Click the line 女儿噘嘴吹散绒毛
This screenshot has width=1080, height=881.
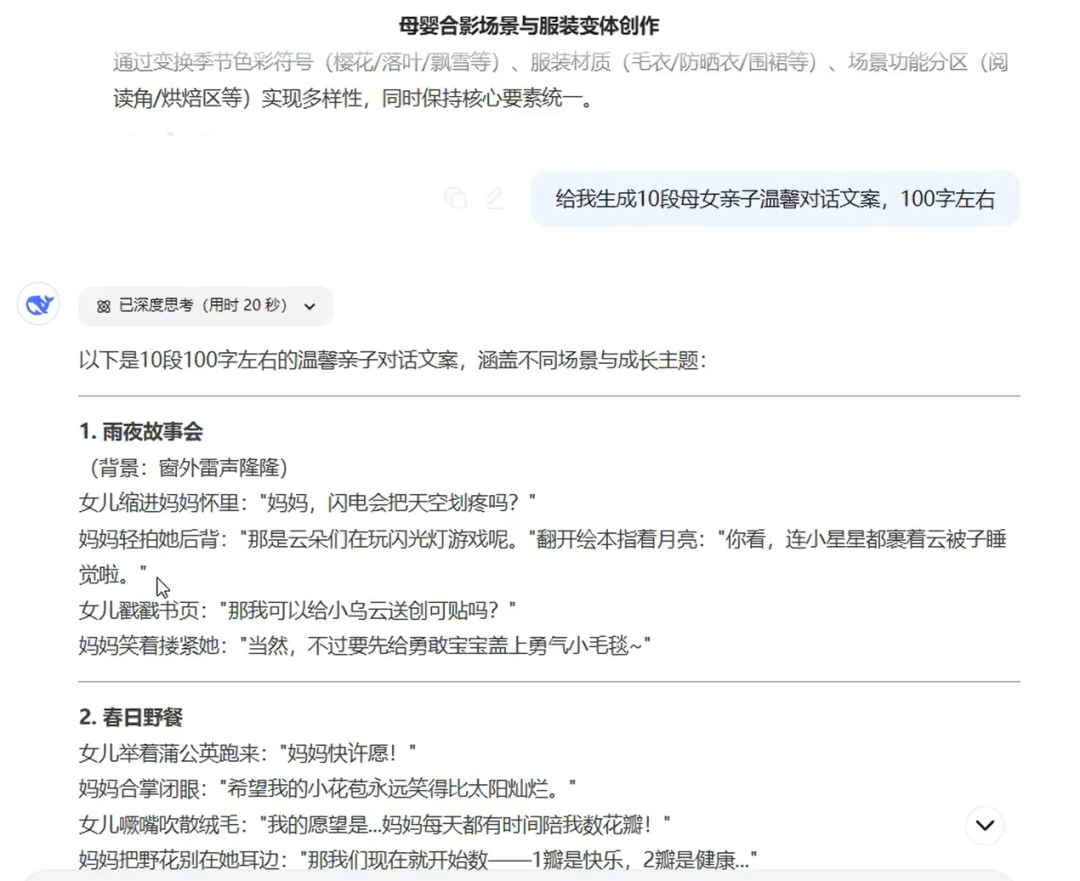click(375, 824)
